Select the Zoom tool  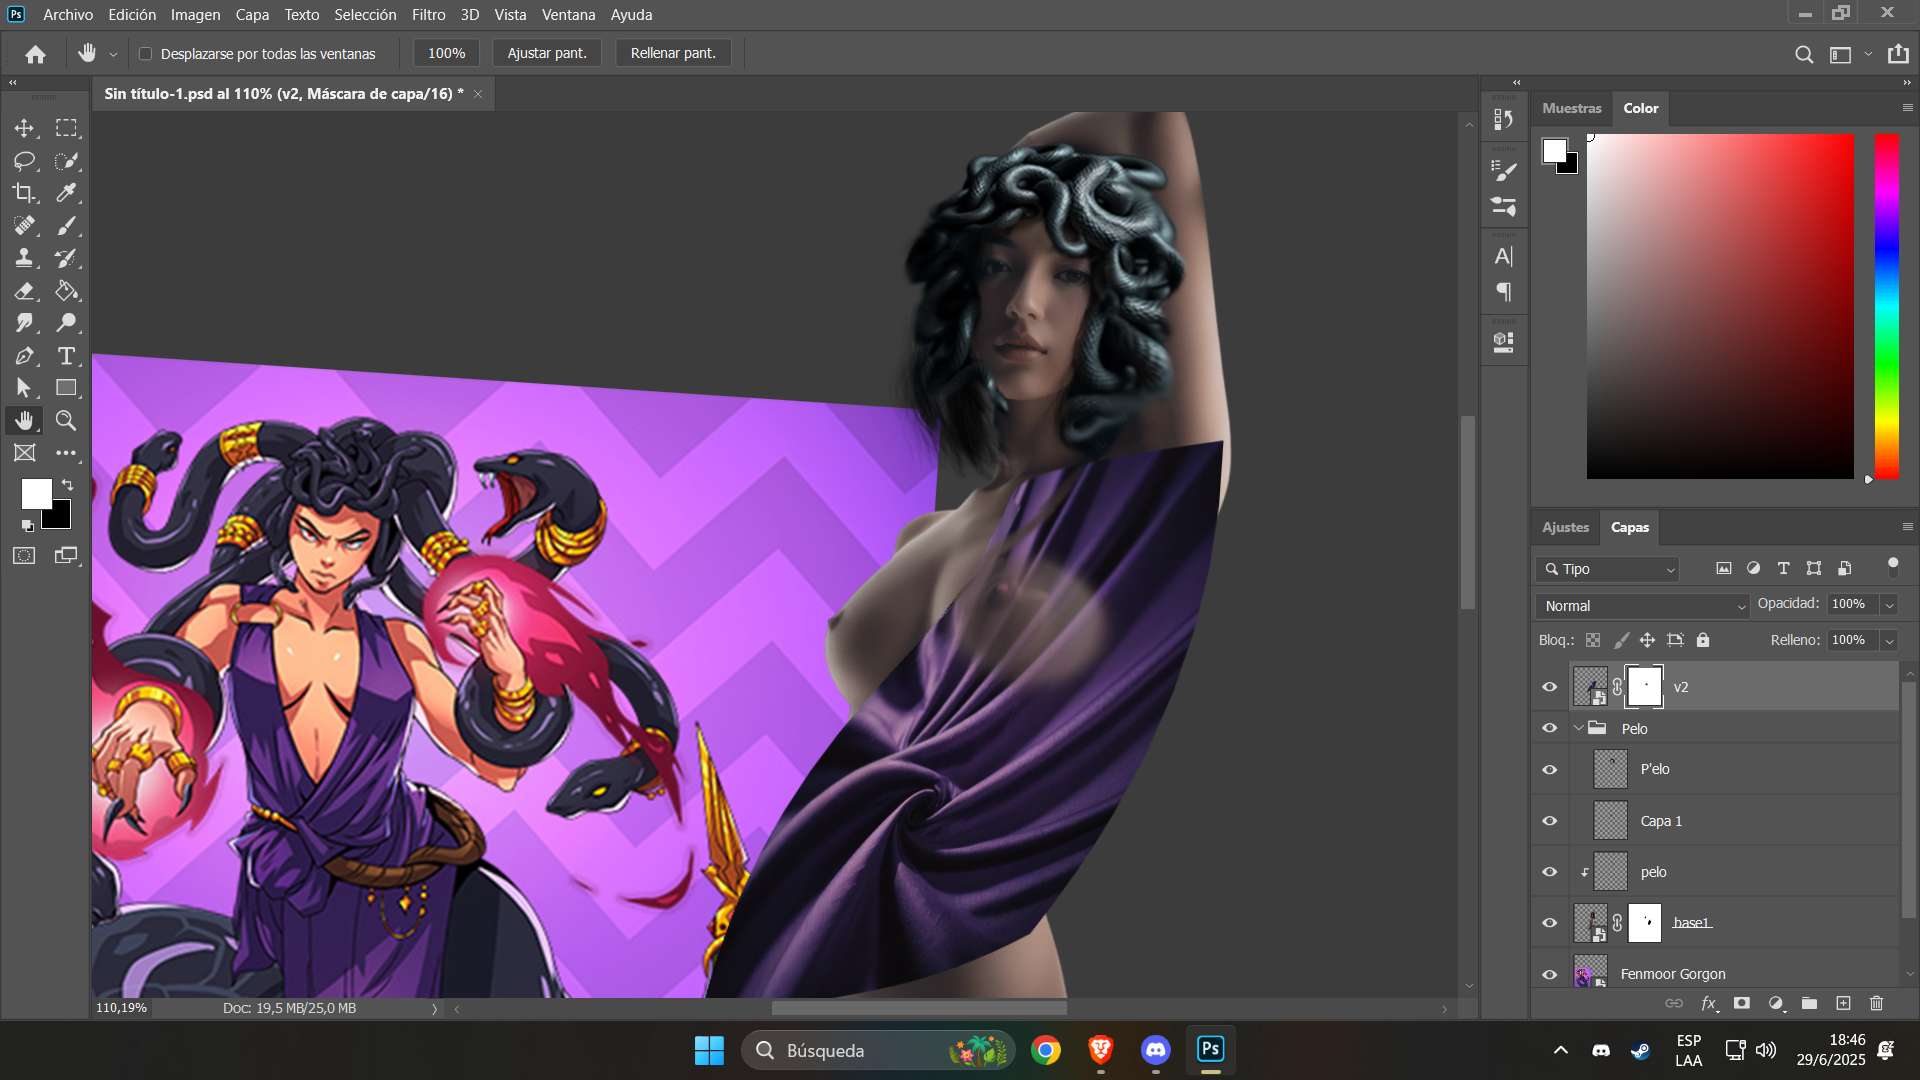66,420
